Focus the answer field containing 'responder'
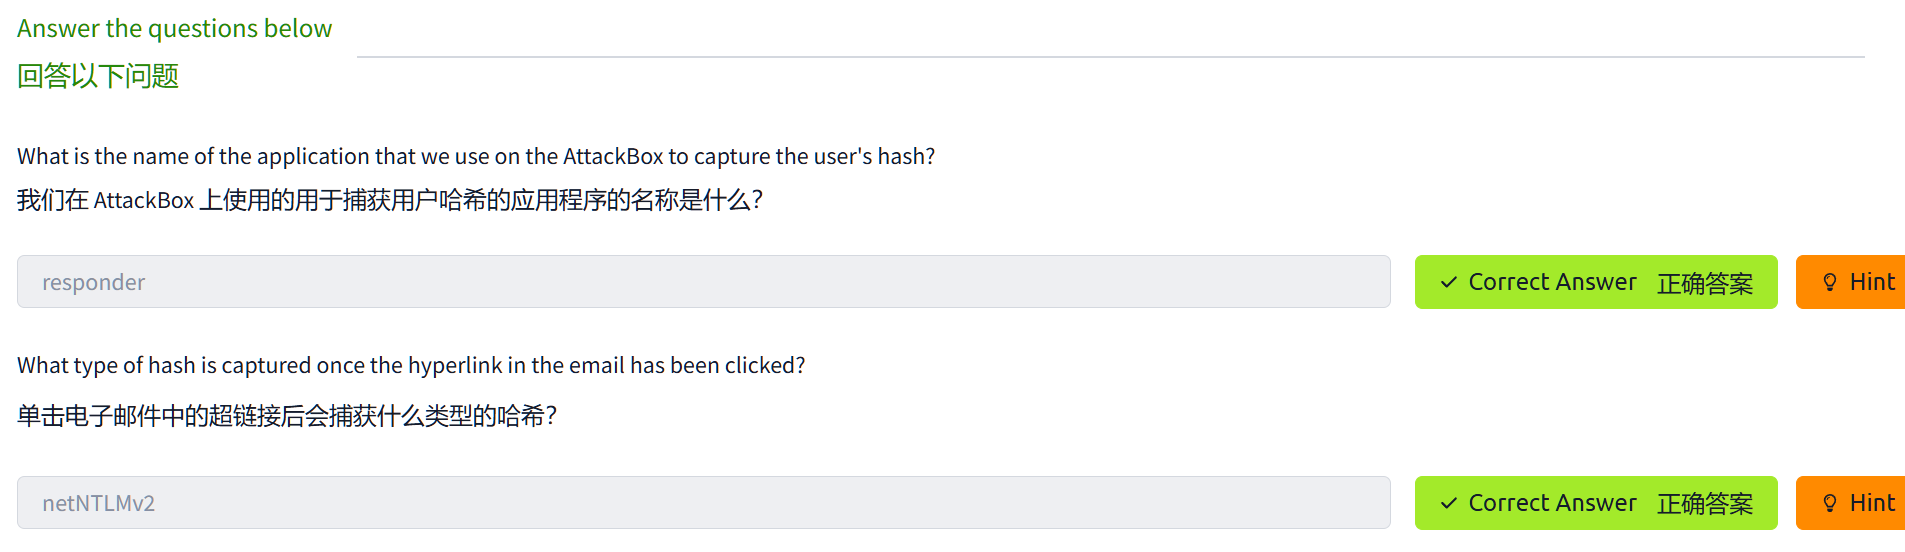 [703, 282]
